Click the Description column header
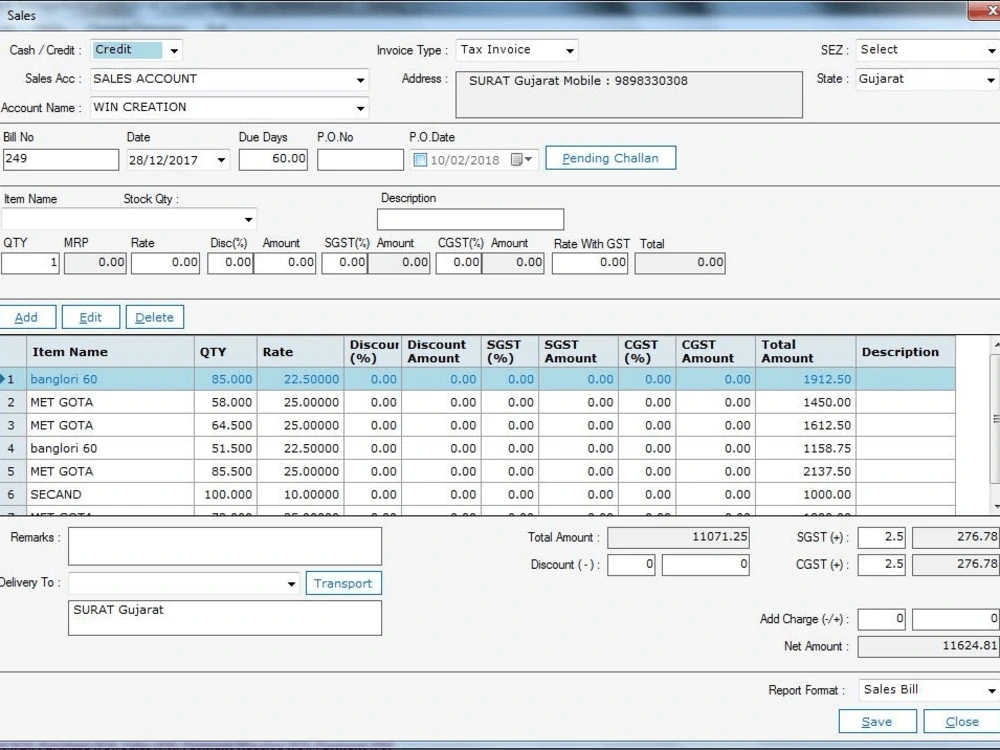 point(906,352)
